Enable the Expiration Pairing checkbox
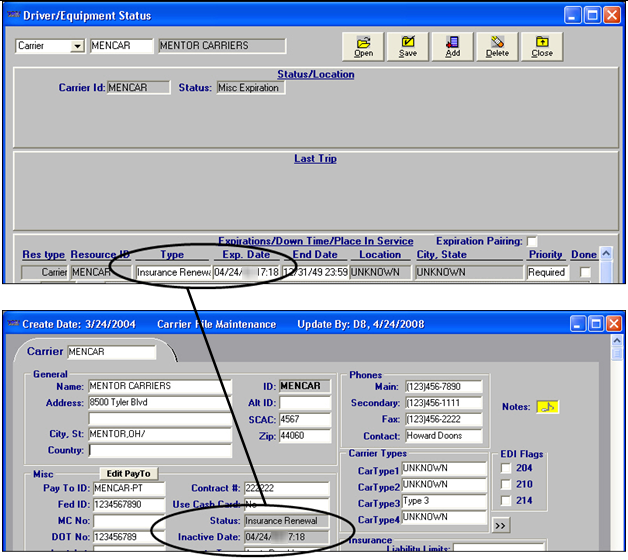 click(532, 241)
